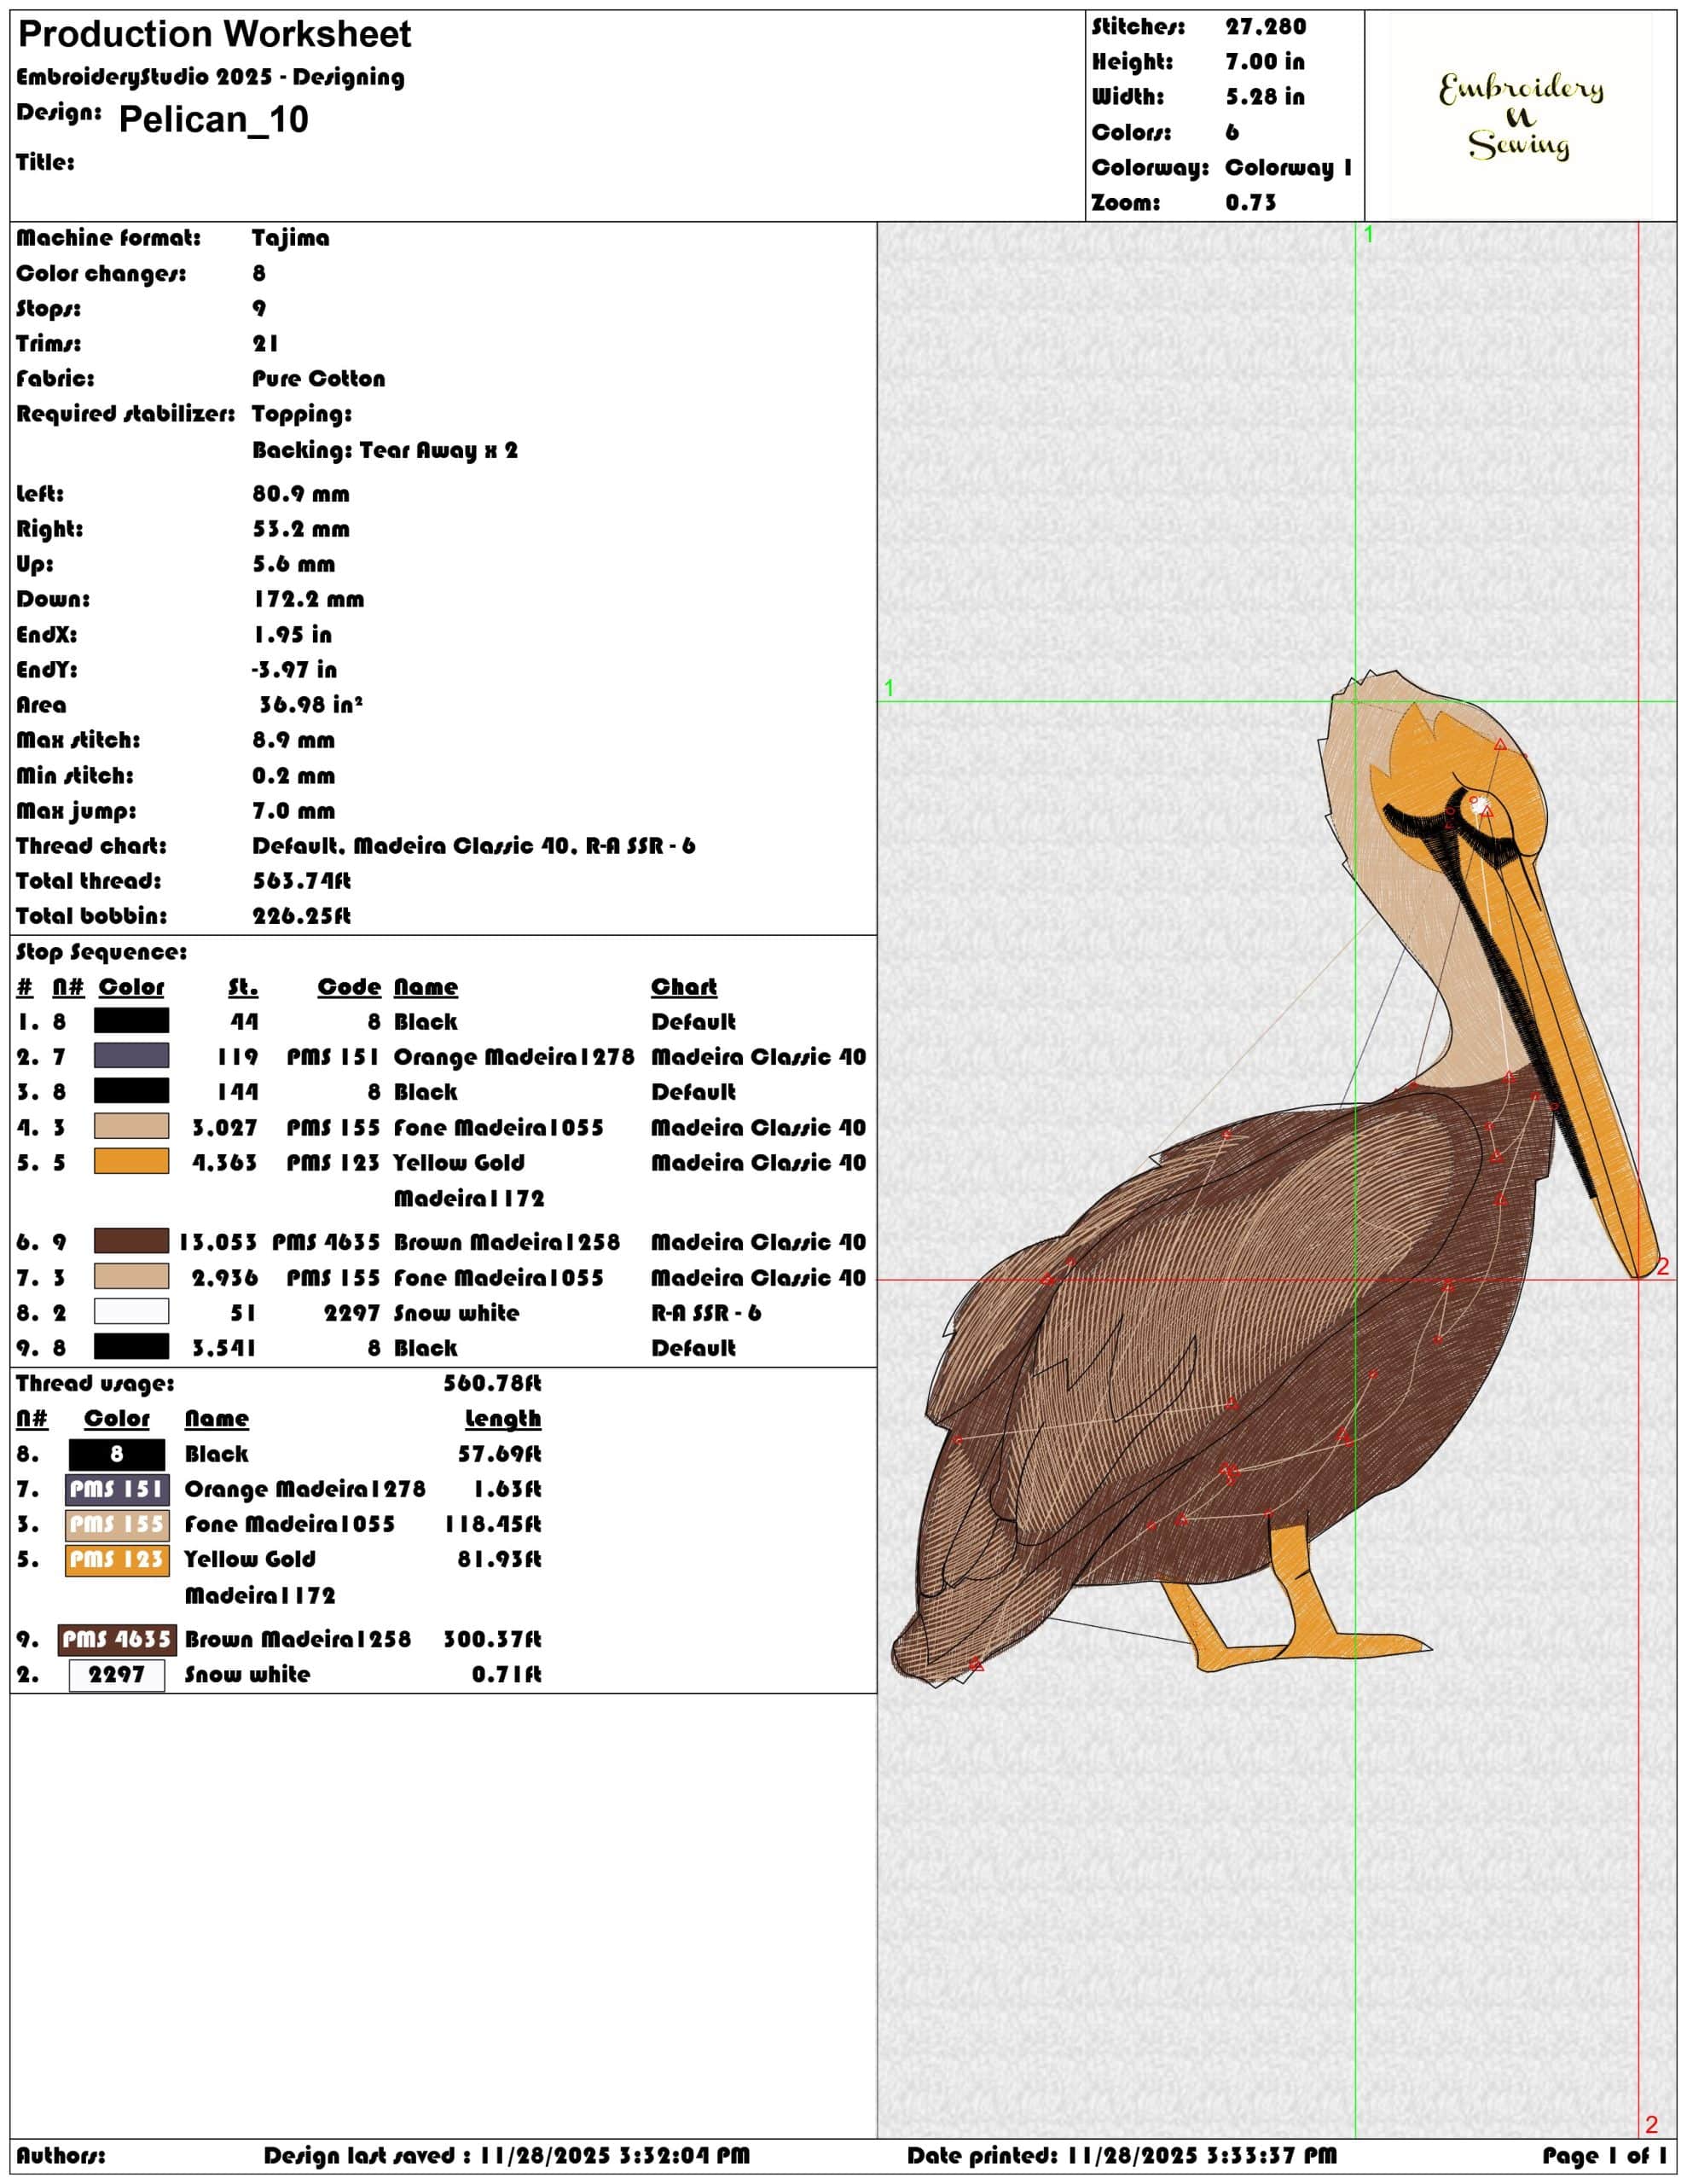The width and height of the screenshot is (1687, 2184).
Task: Click the Pure Cotton fabric value
Action: pos(318,379)
